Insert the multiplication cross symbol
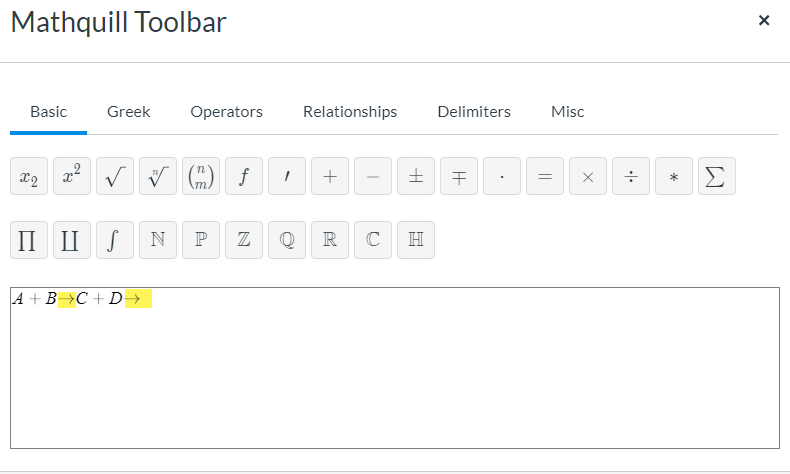 click(x=587, y=177)
